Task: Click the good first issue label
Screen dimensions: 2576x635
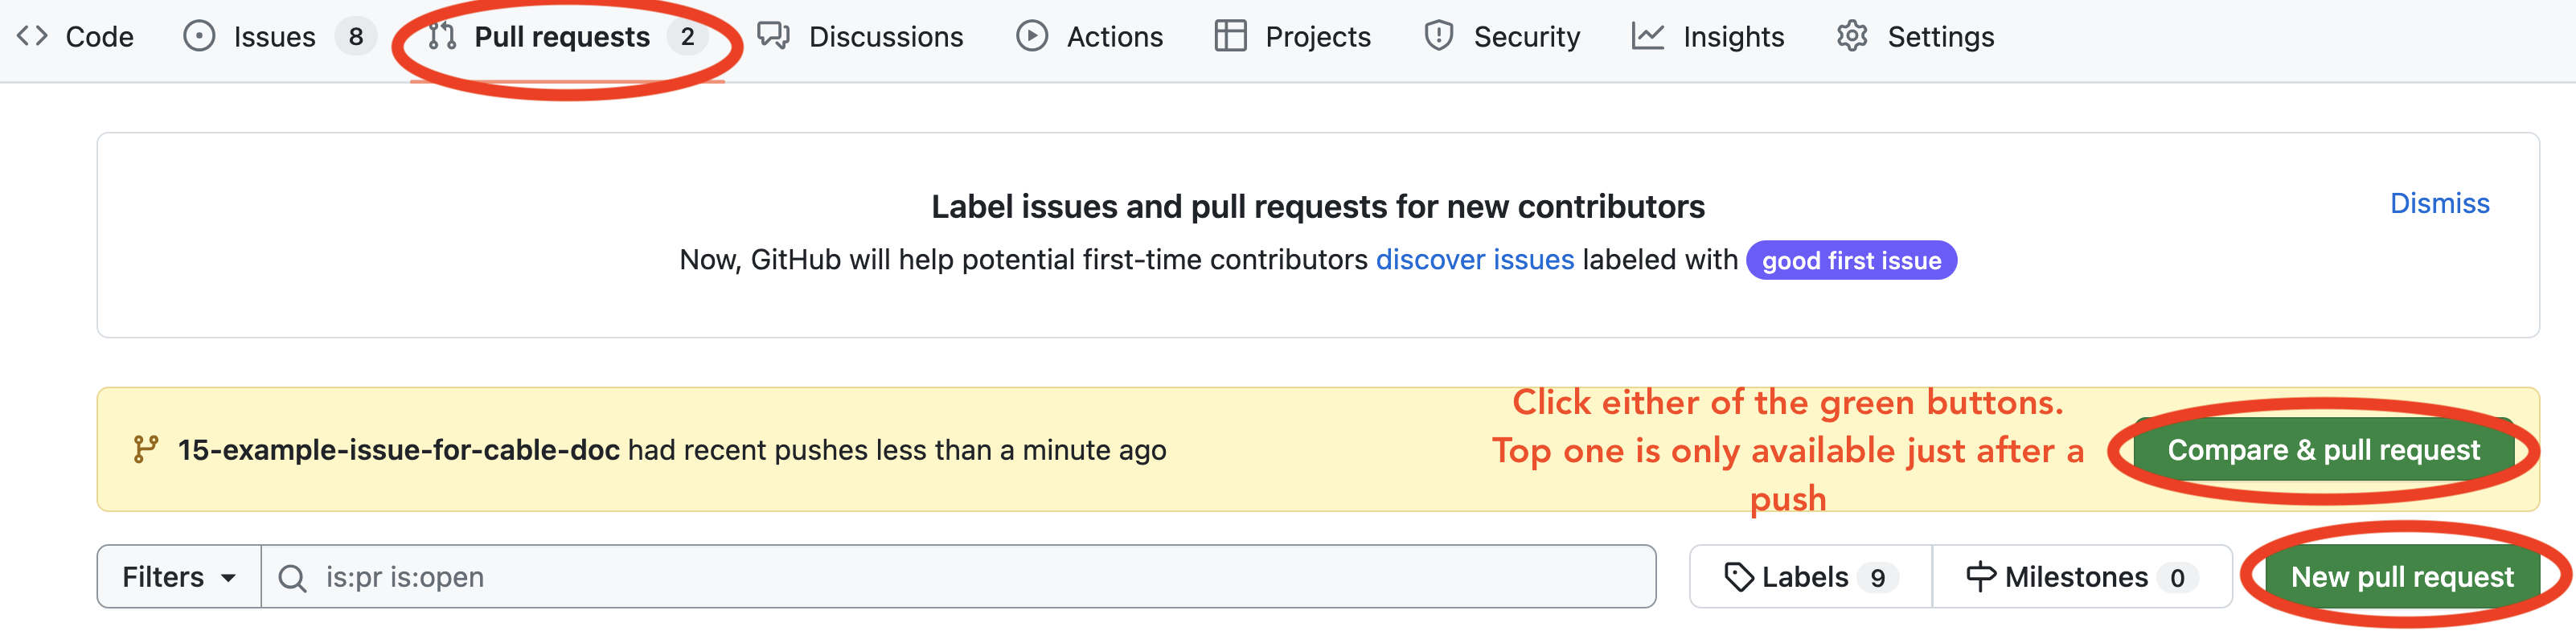Action: click(1851, 261)
